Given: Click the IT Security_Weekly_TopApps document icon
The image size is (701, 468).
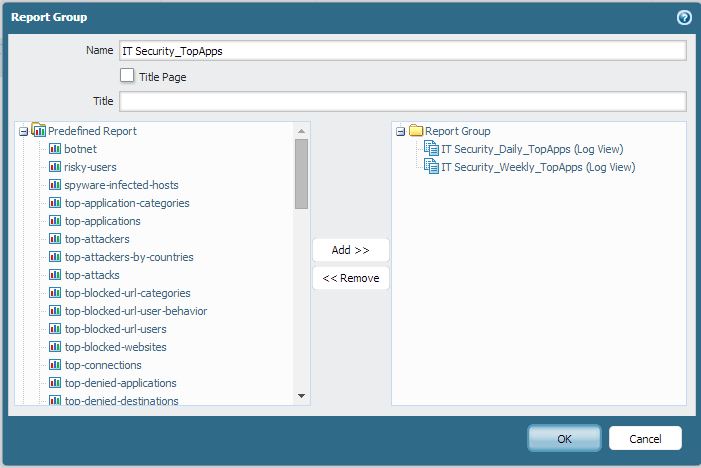Looking at the screenshot, I should (431, 166).
